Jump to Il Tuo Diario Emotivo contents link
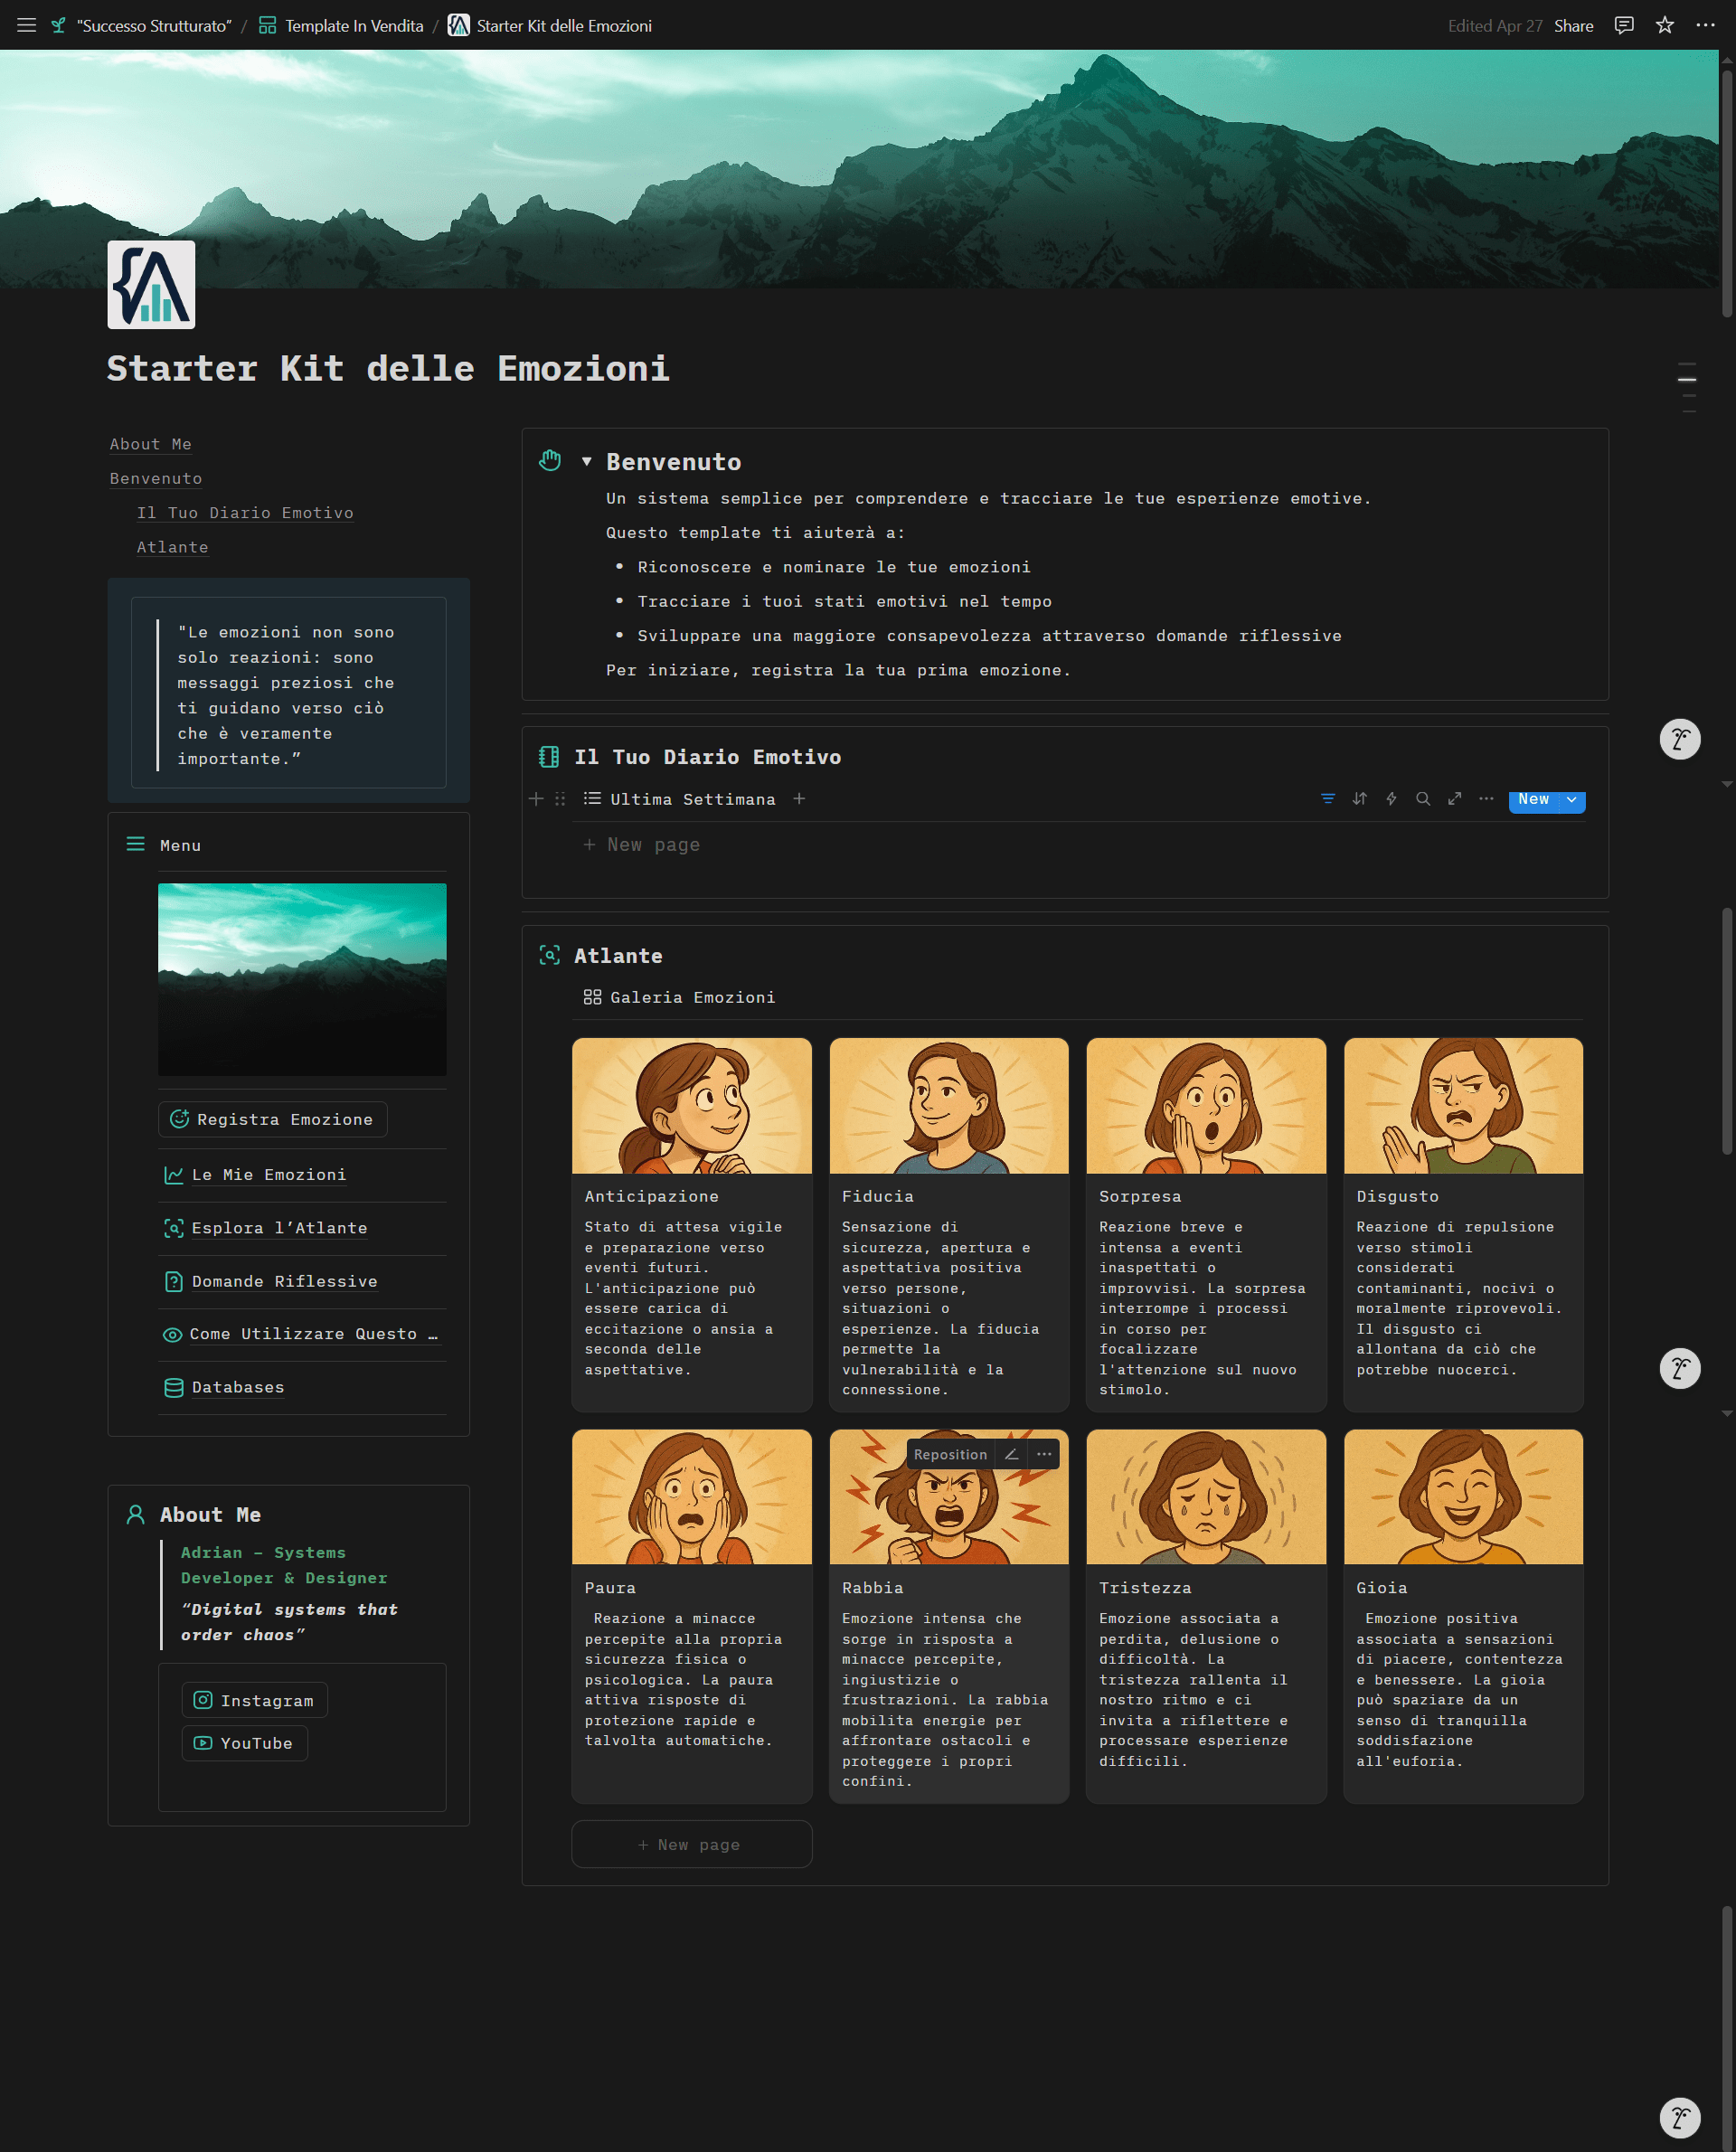The width and height of the screenshot is (1736, 2152). (245, 512)
